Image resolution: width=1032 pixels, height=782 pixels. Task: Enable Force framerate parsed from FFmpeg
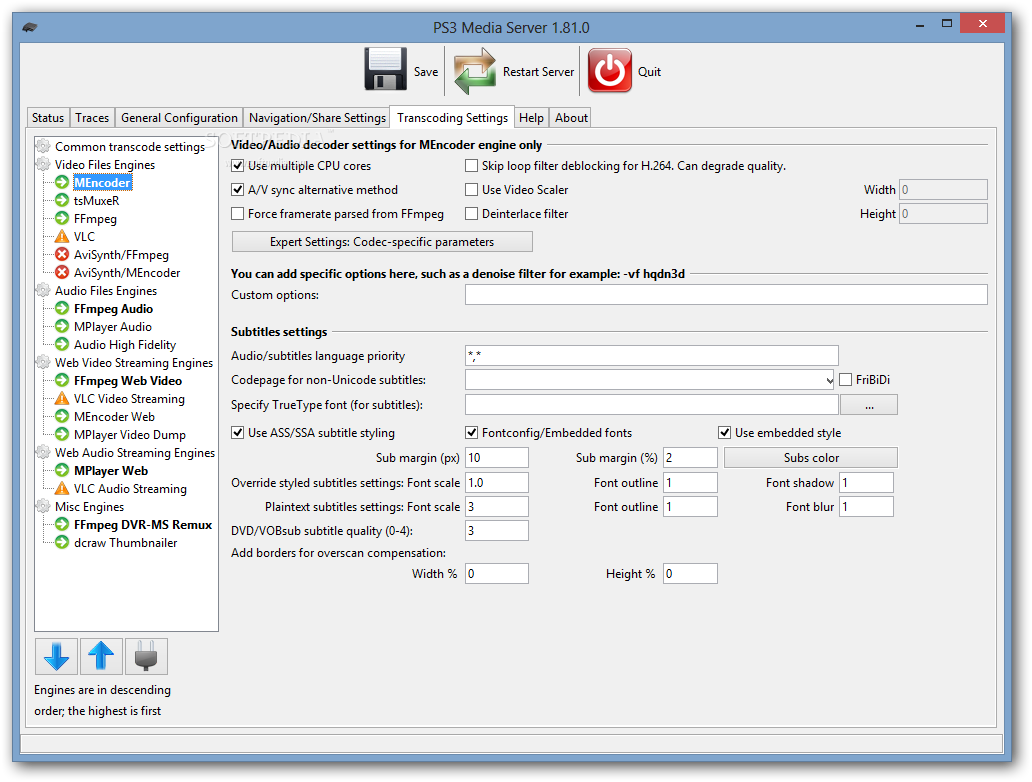(238, 214)
